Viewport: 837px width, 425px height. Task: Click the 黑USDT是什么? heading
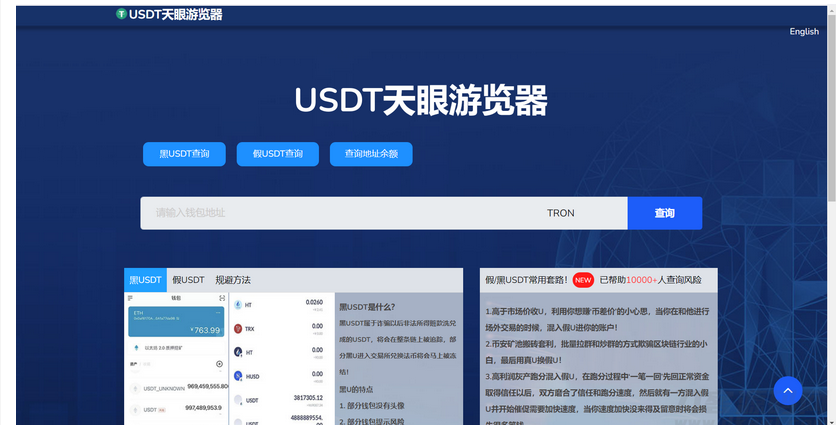367,307
